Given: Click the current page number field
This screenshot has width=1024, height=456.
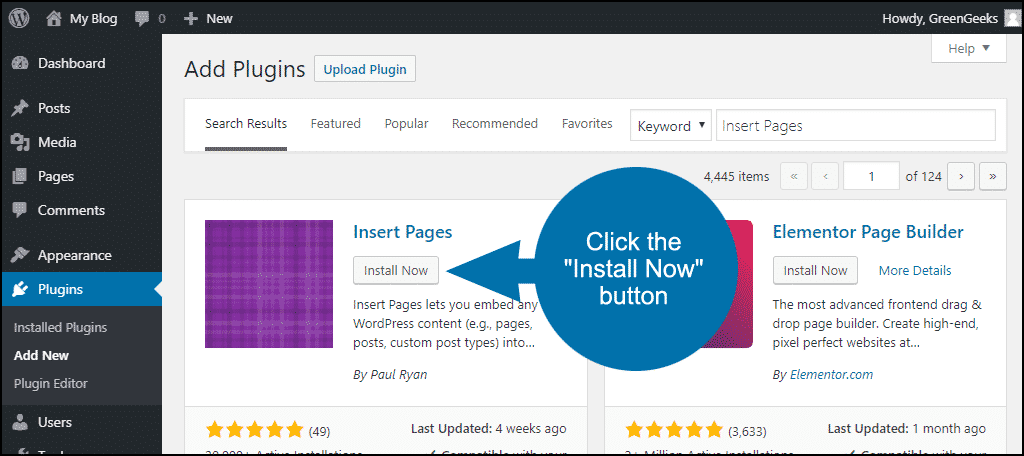Looking at the screenshot, I should pyautogui.click(x=871, y=176).
